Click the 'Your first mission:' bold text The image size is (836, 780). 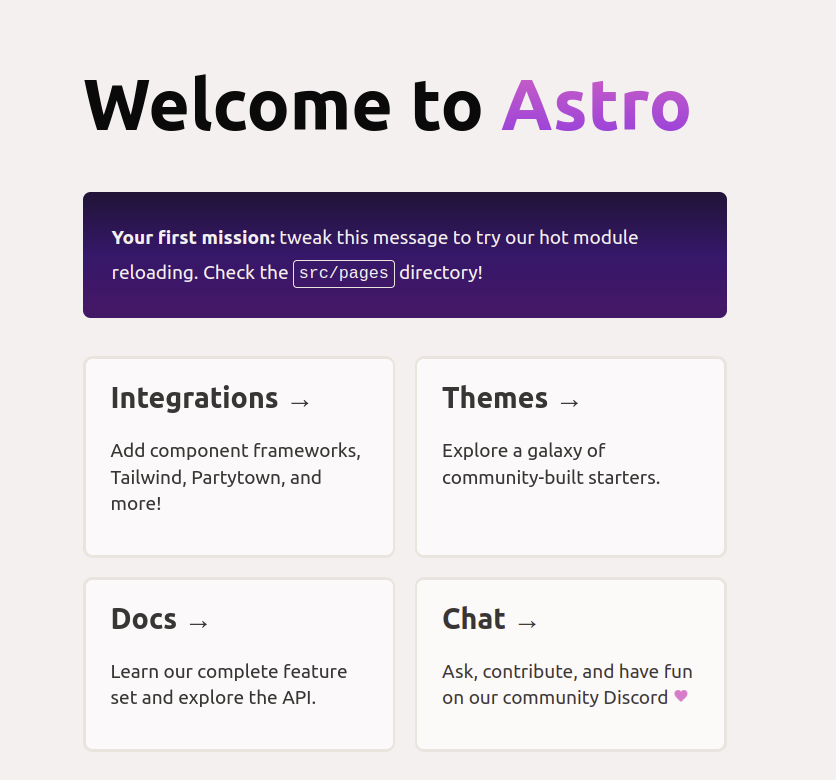point(193,238)
